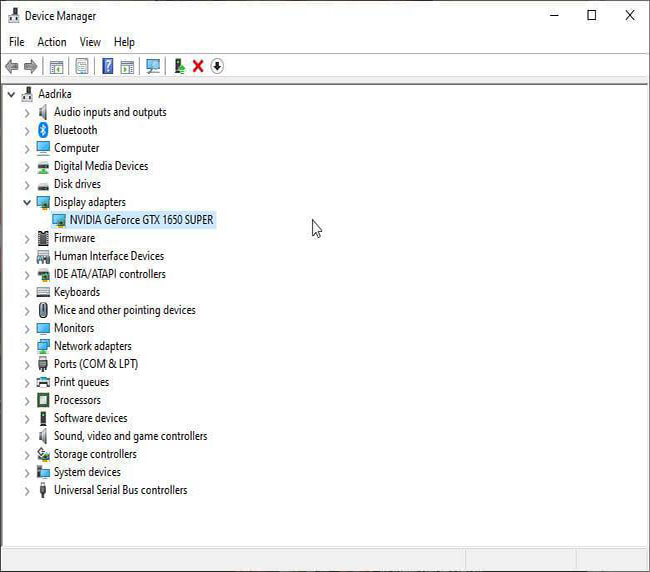The image size is (650, 572).
Task: Click the Update driver green arrow icon
Action: pyautogui.click(x=179, y=66)
